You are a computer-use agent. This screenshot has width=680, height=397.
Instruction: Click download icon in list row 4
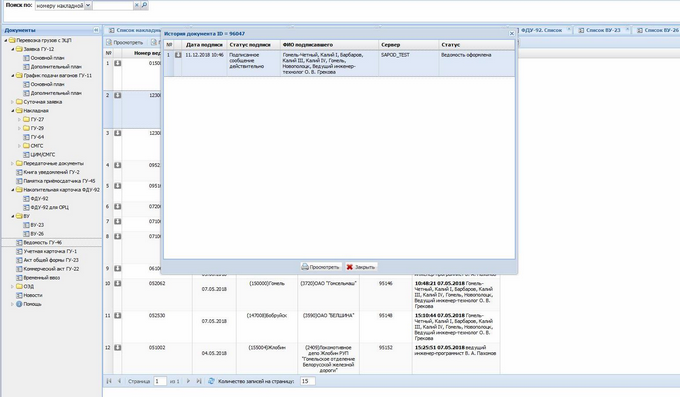pyautogui.click(x=118, y=165)
